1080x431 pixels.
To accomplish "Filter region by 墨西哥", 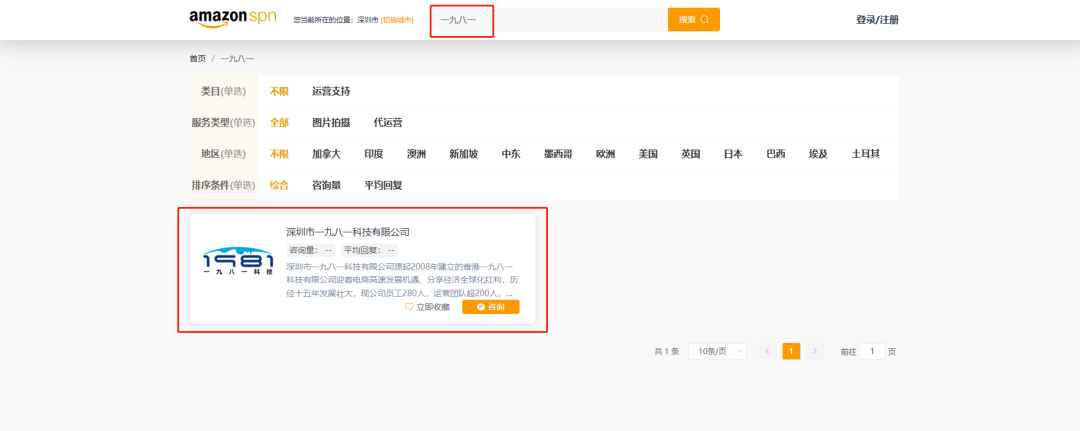I will 558,154.
